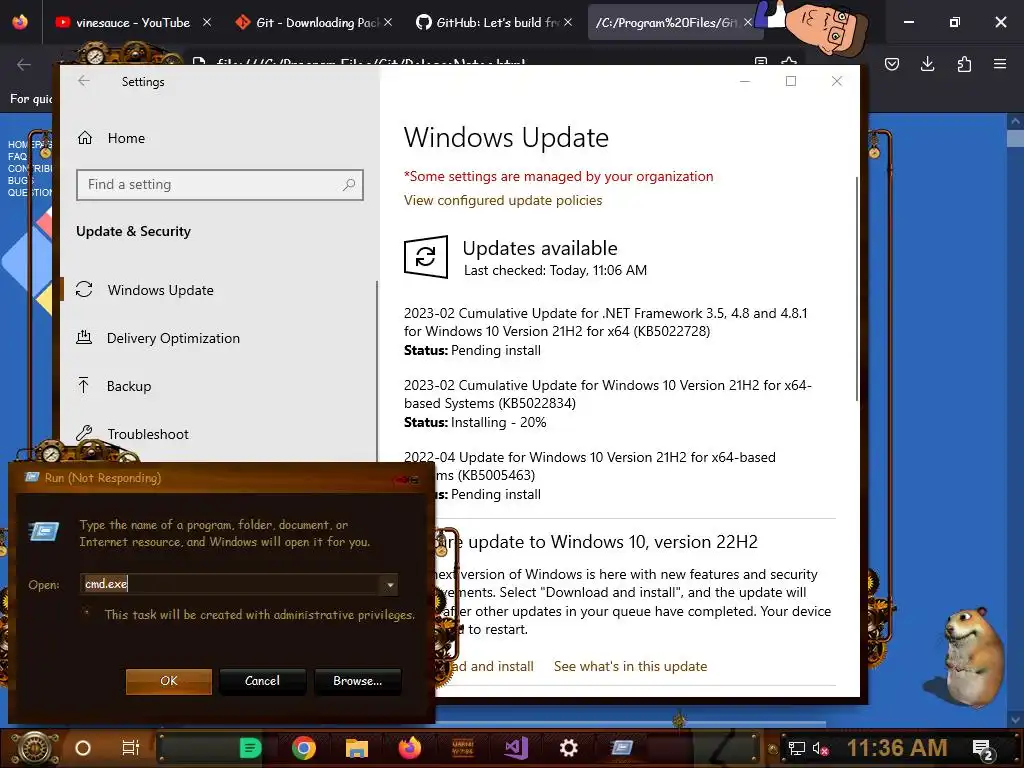The height and width of the screenshot is (768, 1024).
Task: Open File Explorer from the taskbar
Action: pos(357,748)
